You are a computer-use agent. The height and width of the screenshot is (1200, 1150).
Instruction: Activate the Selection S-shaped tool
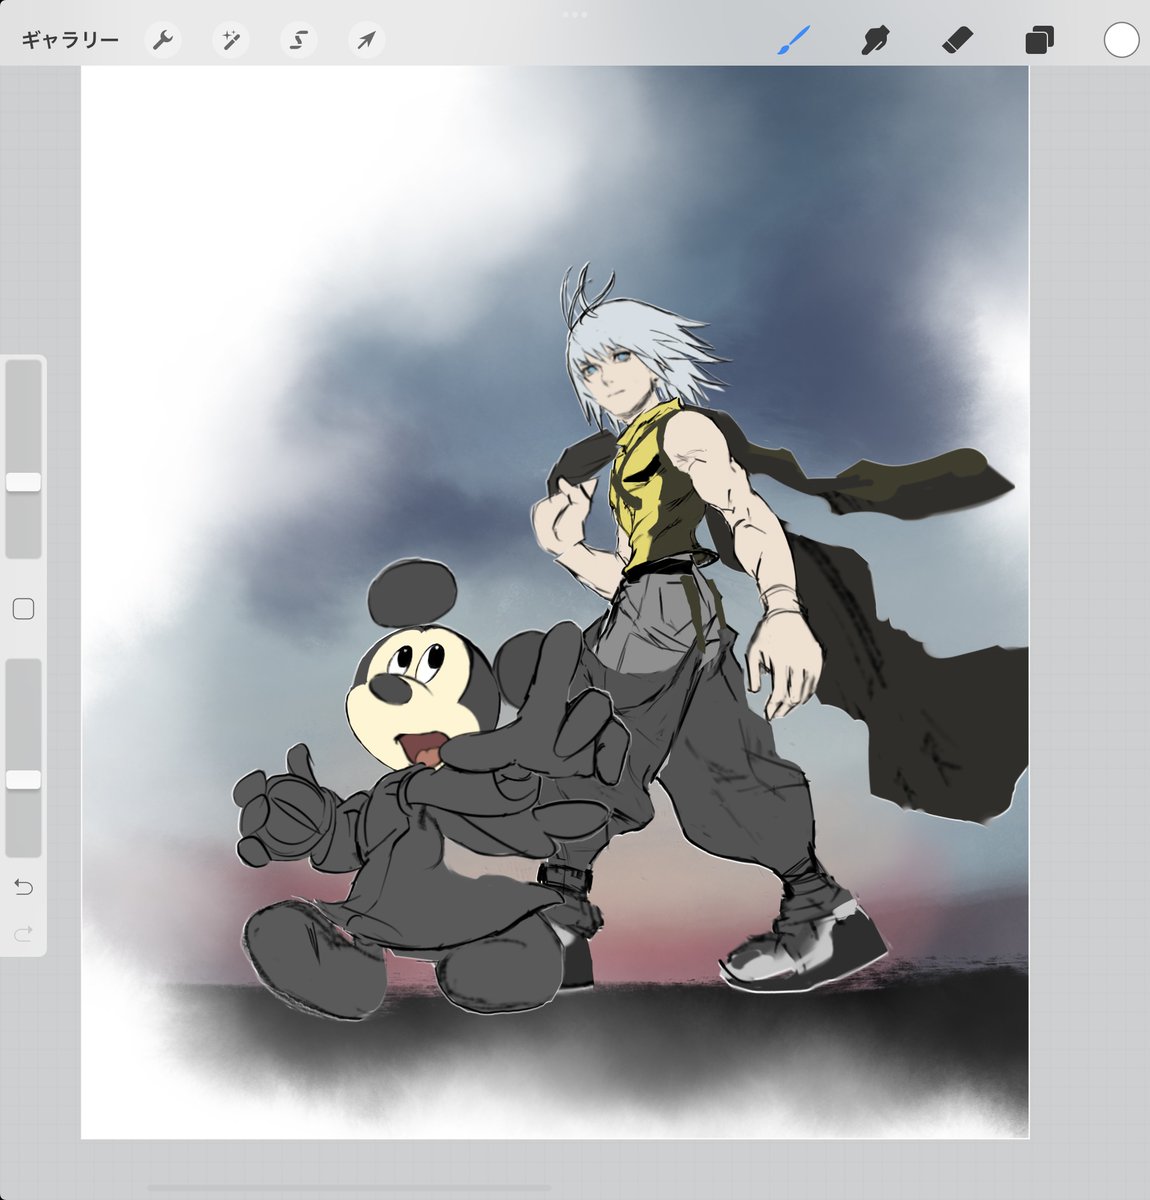tap(299, 40)
